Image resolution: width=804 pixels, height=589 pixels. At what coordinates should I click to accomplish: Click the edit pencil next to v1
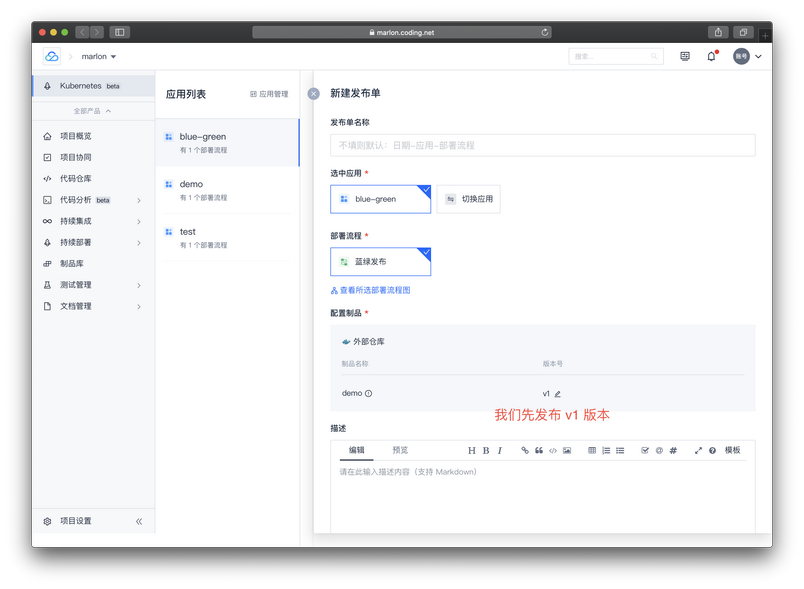click(558, 394)
